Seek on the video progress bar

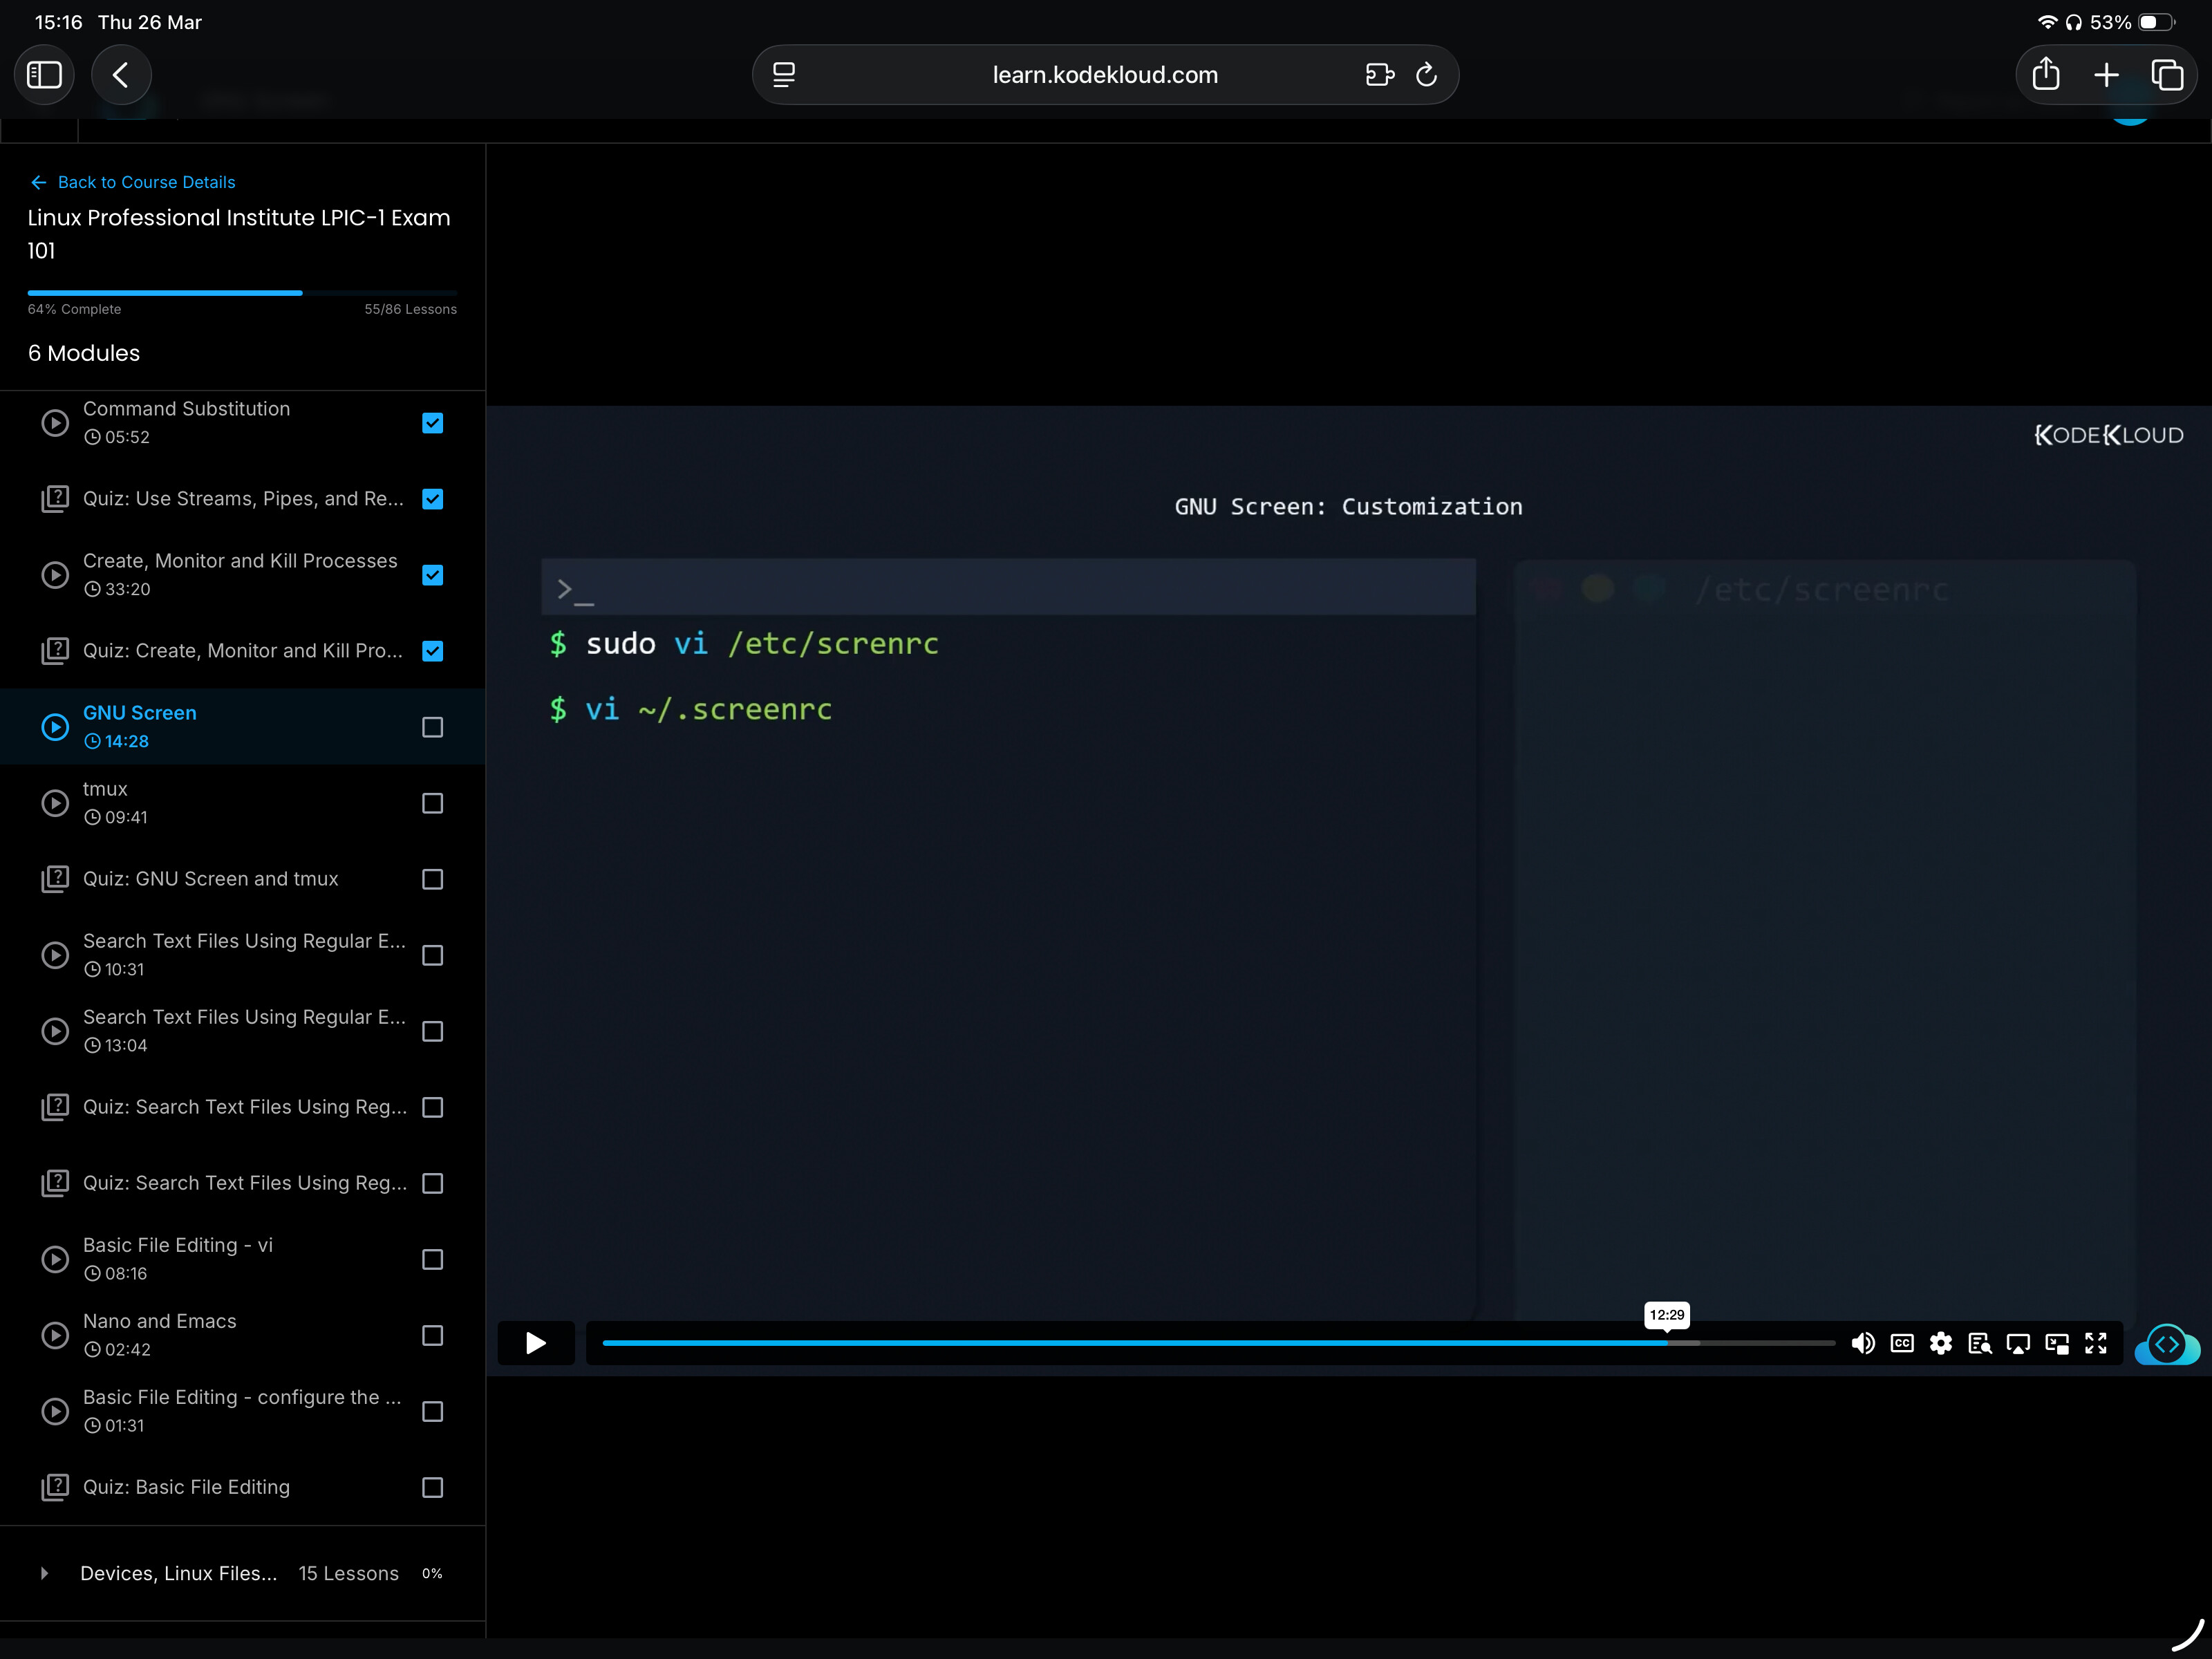coord(1200,1343)
